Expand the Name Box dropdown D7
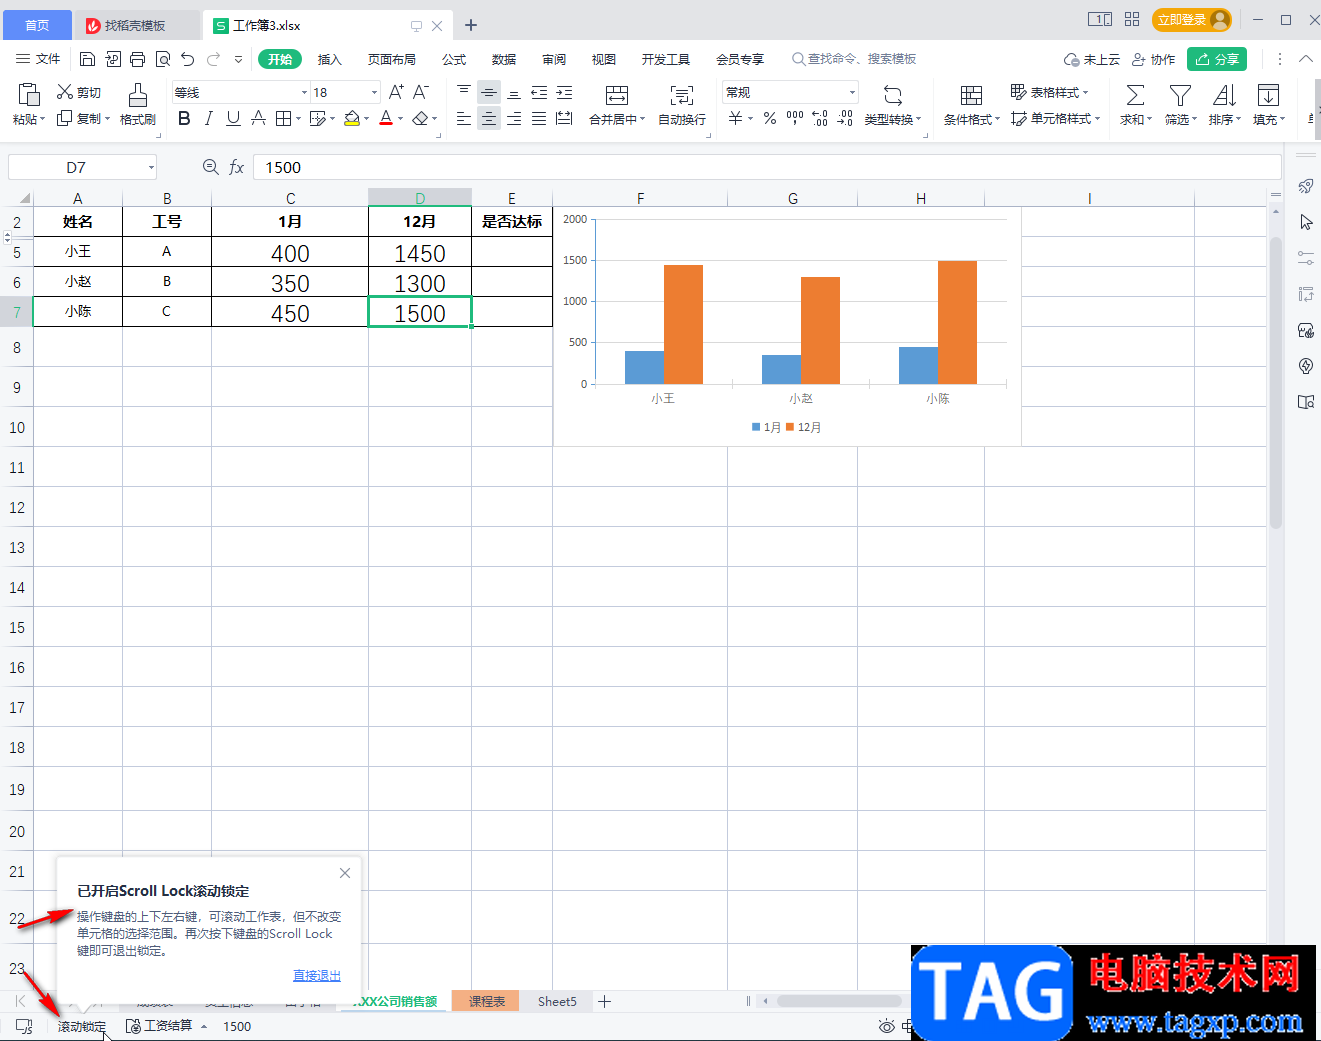This screenshot has height=1041, width=1321. point(151,167)
